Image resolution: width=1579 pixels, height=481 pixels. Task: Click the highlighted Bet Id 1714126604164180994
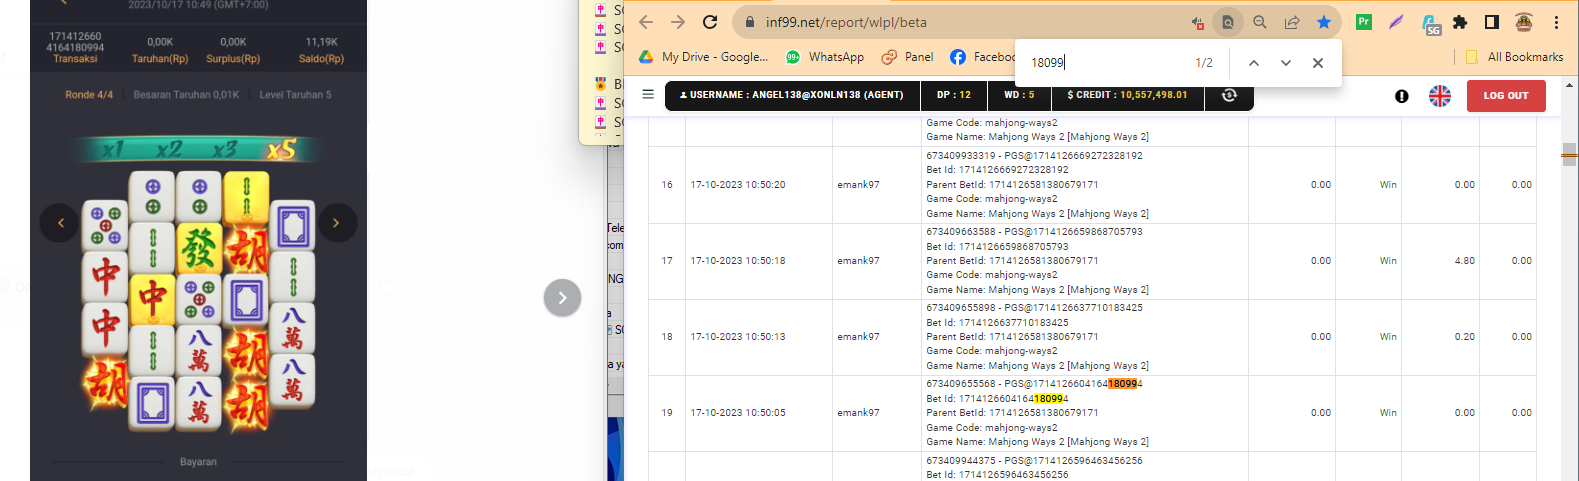coord(997,399)
